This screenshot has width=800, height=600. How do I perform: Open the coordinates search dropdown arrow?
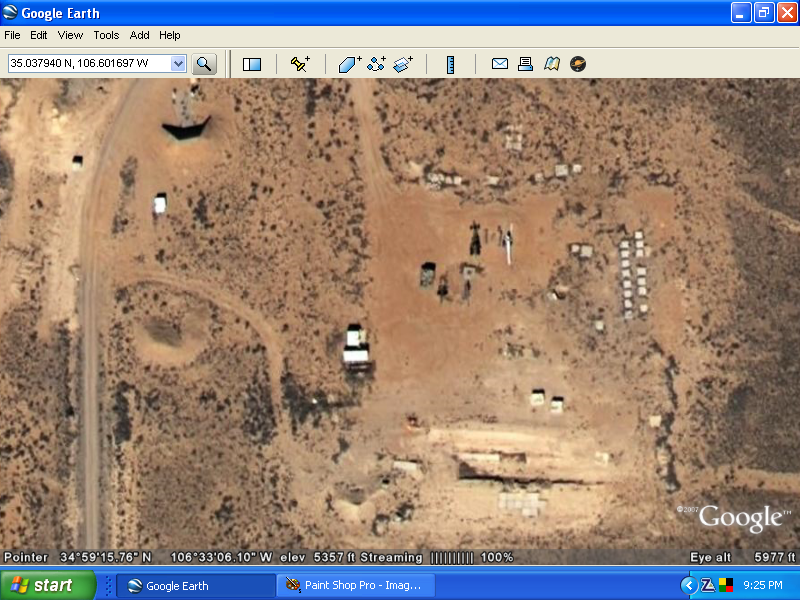pyautogui.click(x=178, y=64)
